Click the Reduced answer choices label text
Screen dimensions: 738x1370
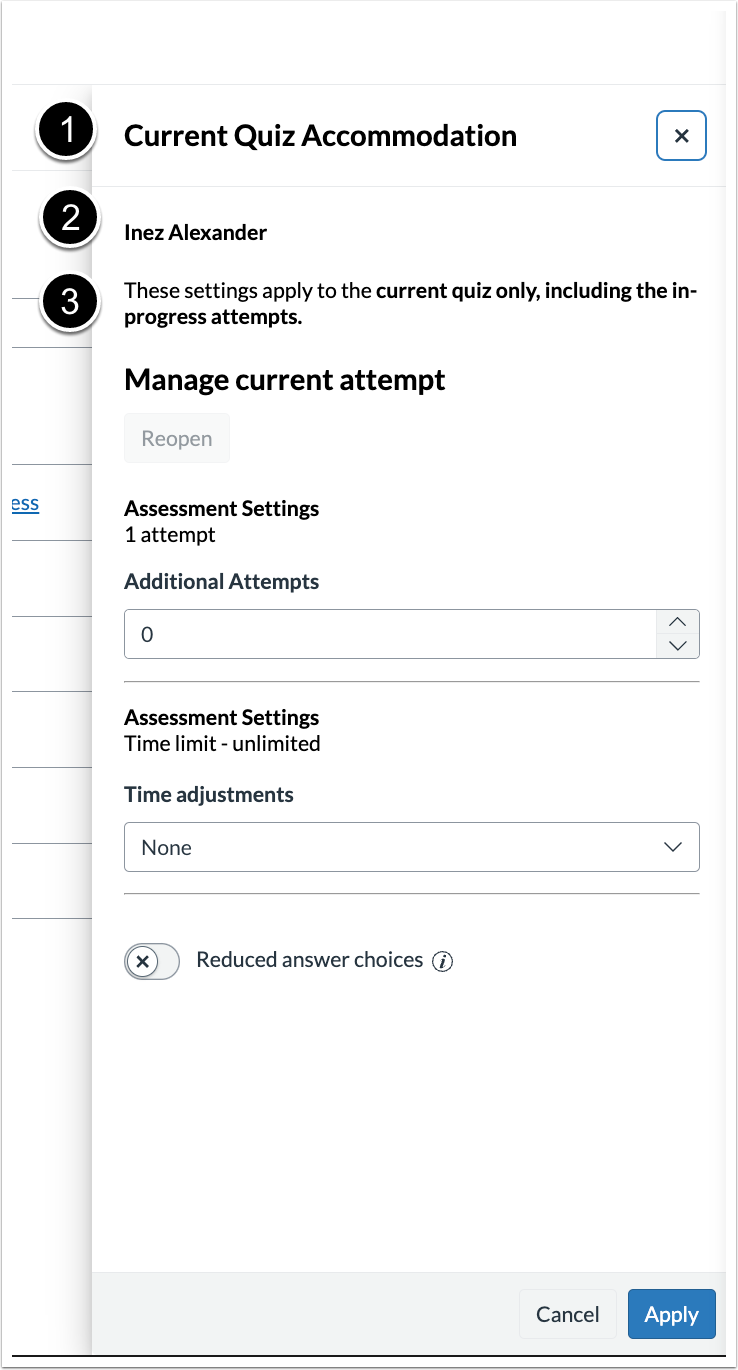(x=310, y=960)
